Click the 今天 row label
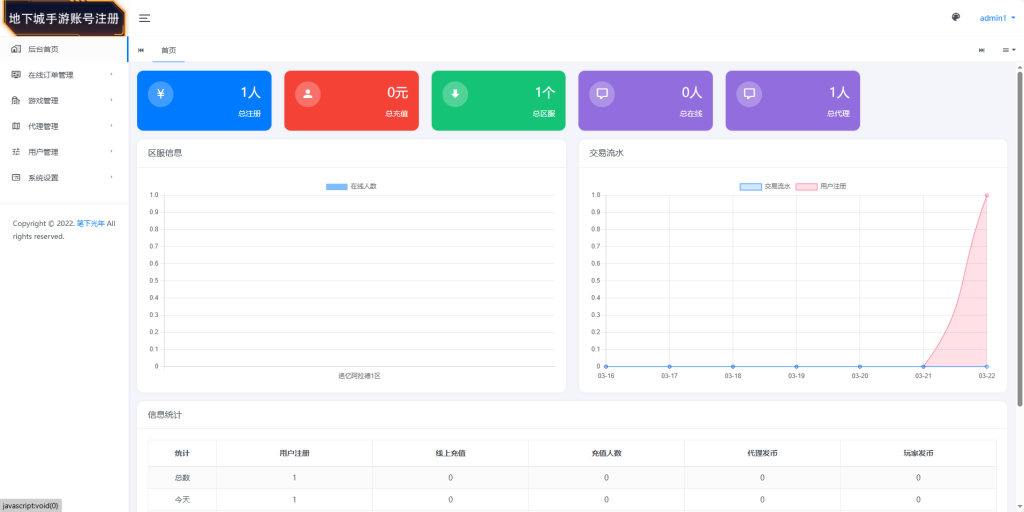Image resolution: width=1024 pixels, height=512 pixels. [182, 500]
